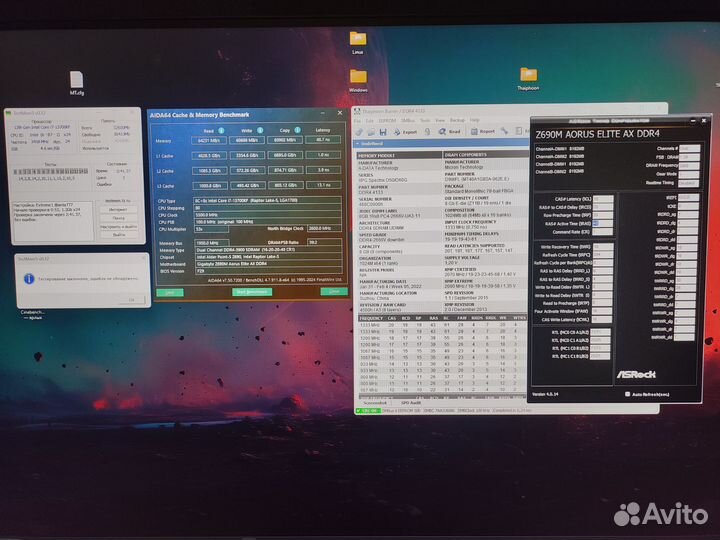Viewport: 720px width, 540px height.
Task: Click the Почта button in TestMem5
Action: pyautogui.click(x=118, y=218)
